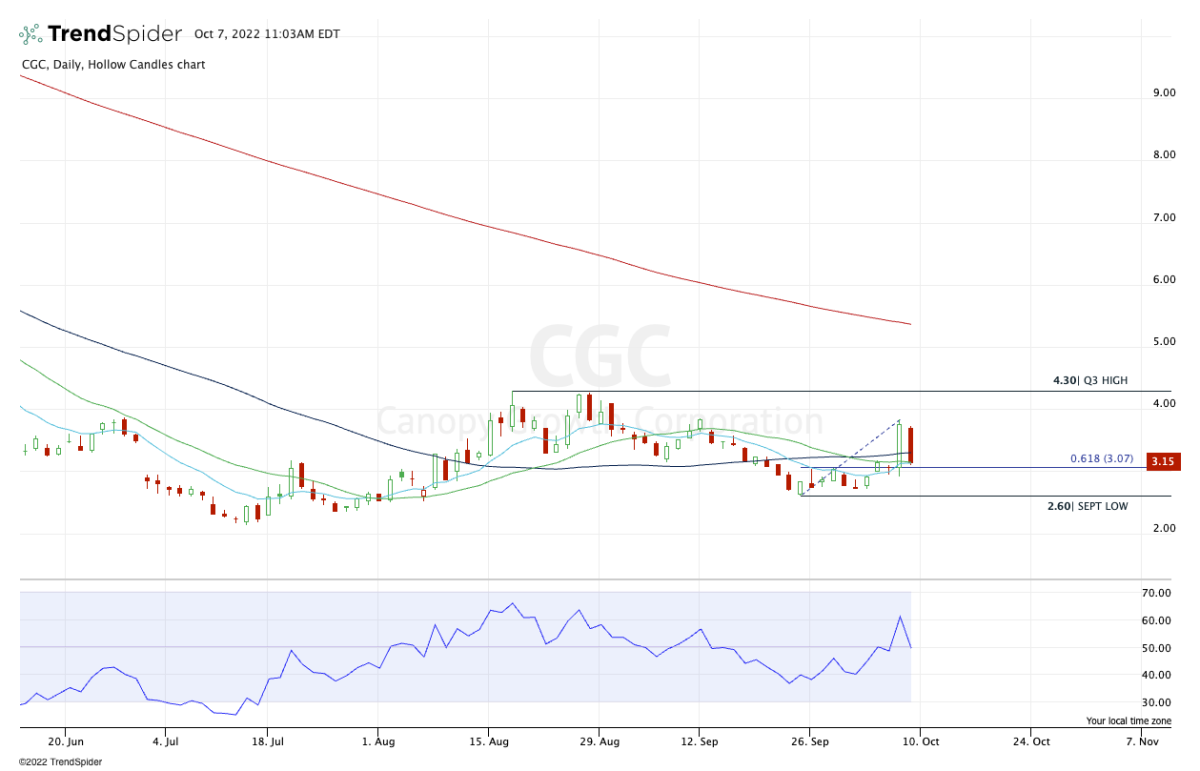Click the last red candle on the chart

click(x=910, y=445)
